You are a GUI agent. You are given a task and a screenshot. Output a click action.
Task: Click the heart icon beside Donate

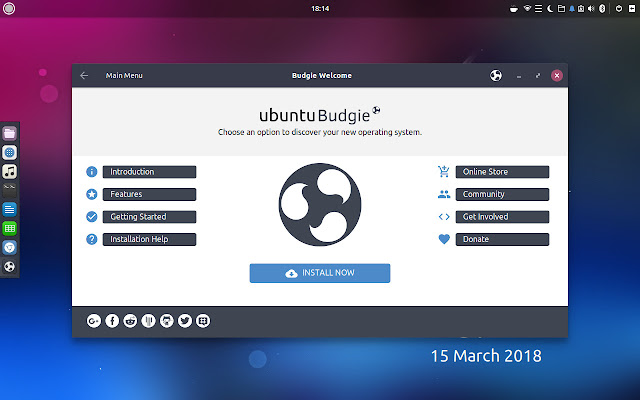[x=444, y=239]
